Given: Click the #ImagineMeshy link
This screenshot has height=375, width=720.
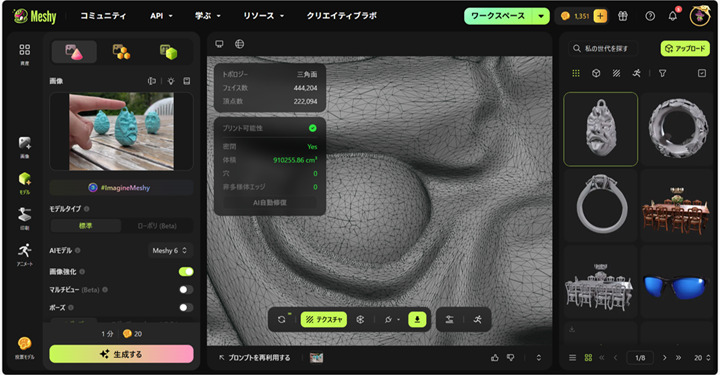Looking at the screenshot, I should 121,188.
